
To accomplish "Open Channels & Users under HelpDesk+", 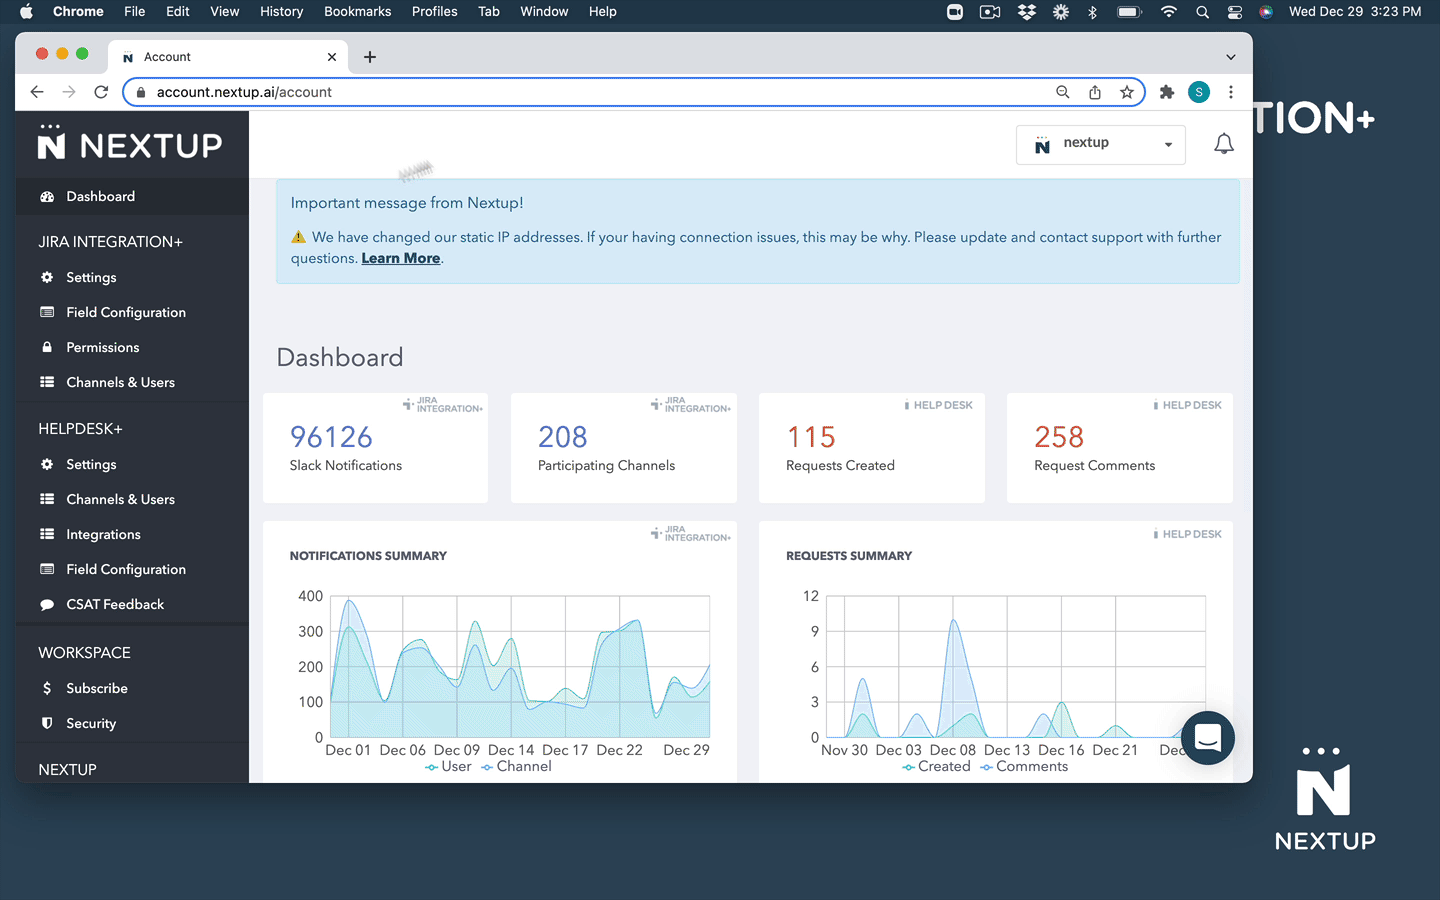I will (132, 499).
